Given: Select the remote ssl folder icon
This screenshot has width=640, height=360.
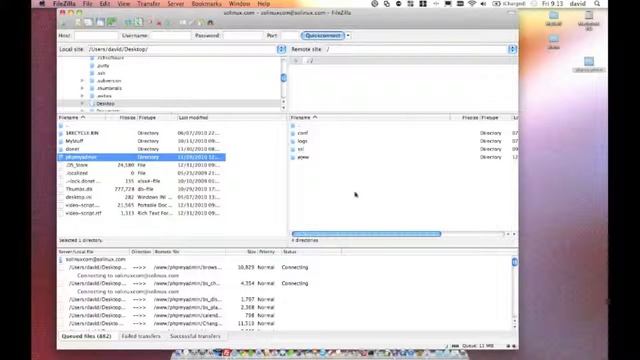Looking at the screenshot, I should tap(293, 149).
